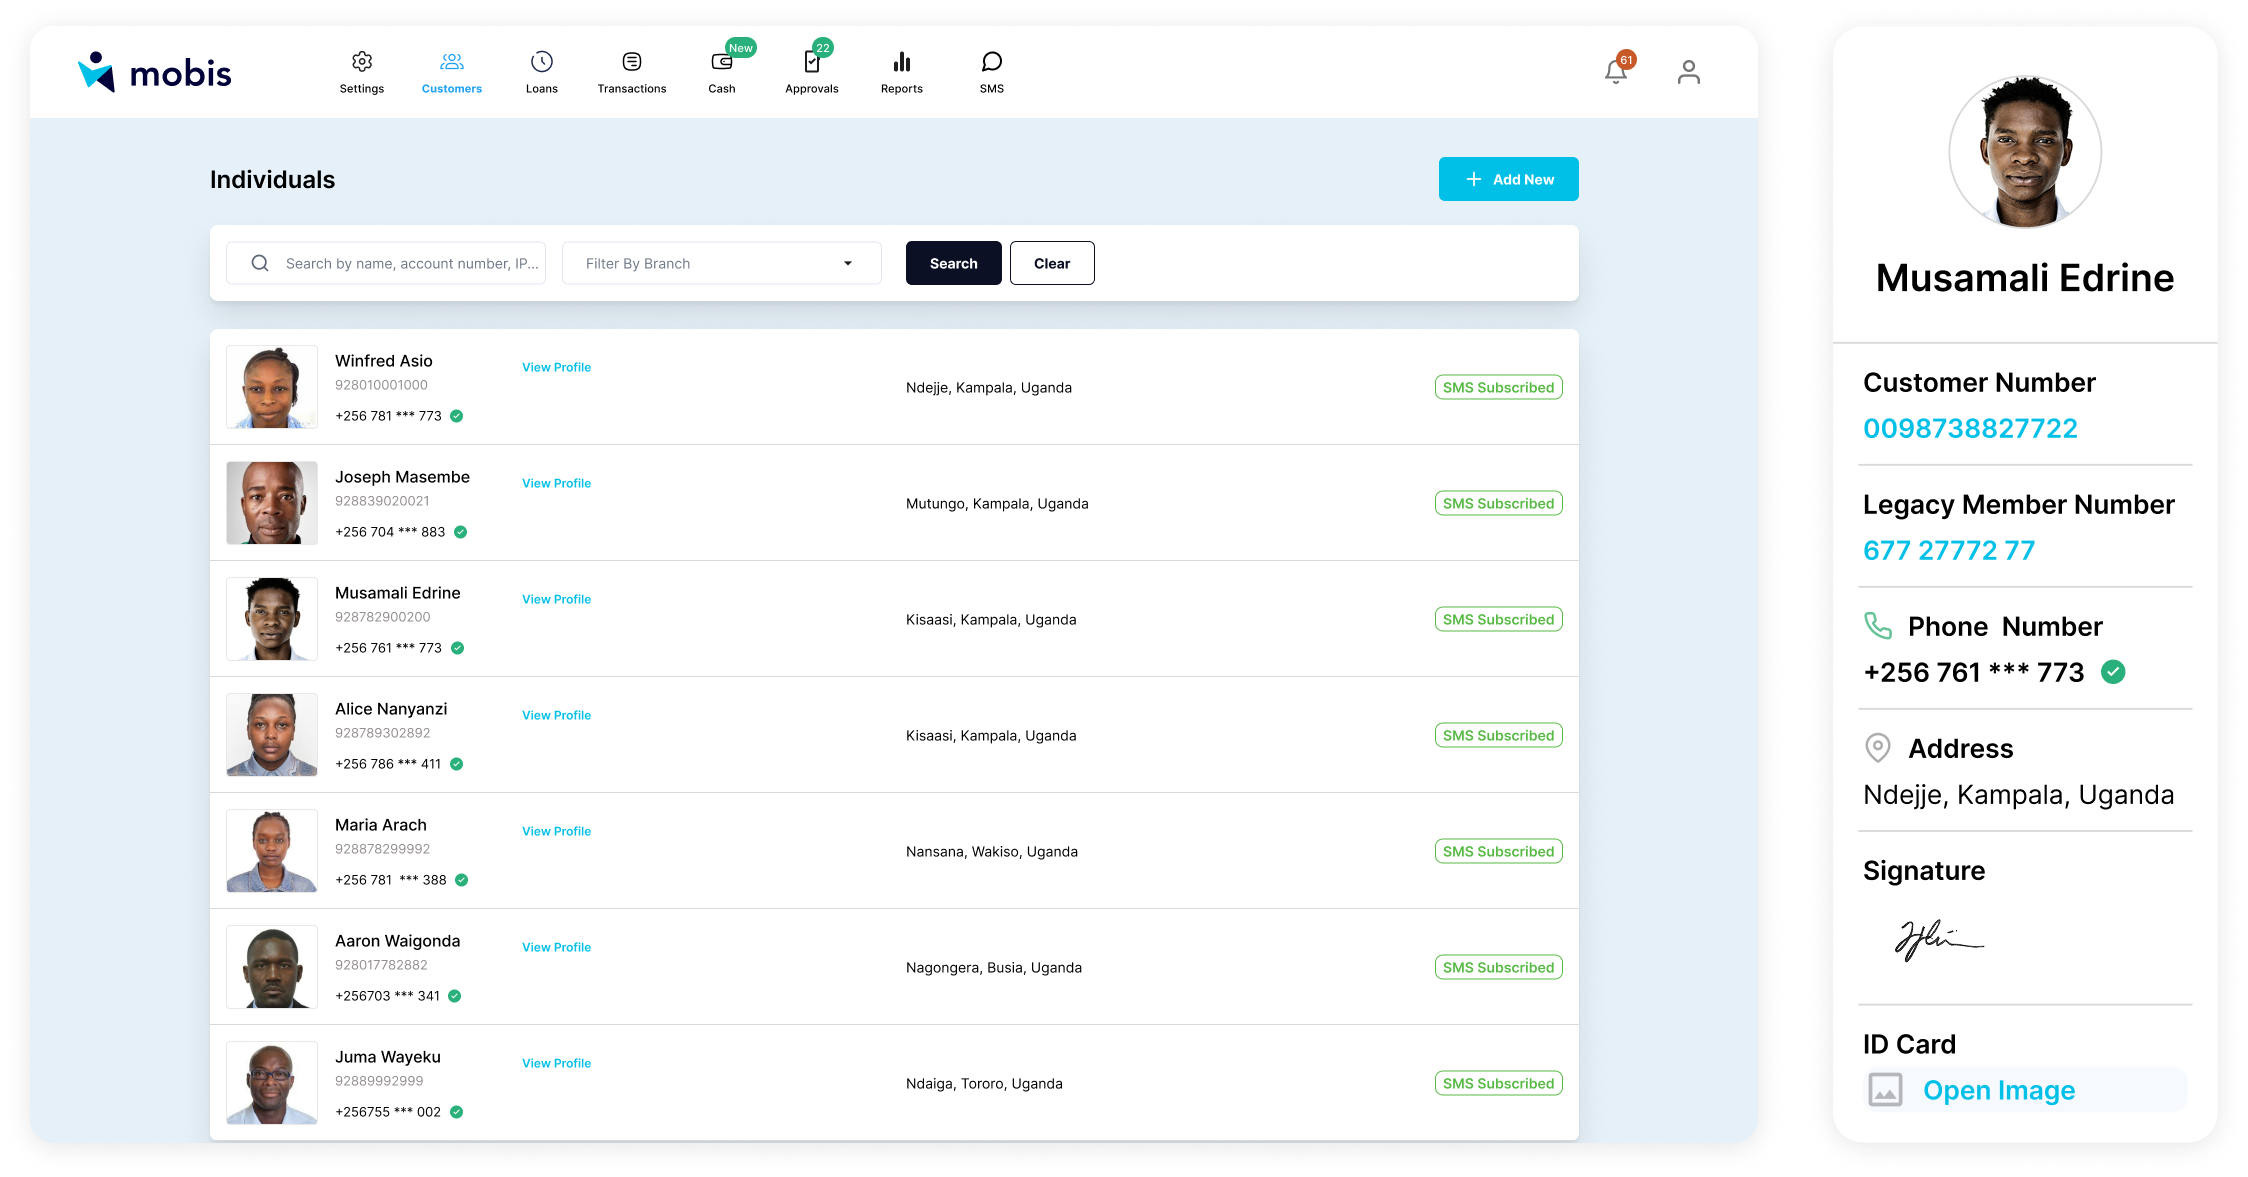Click Alice Nanyanzi's photo thumbnail

(272, 735)
